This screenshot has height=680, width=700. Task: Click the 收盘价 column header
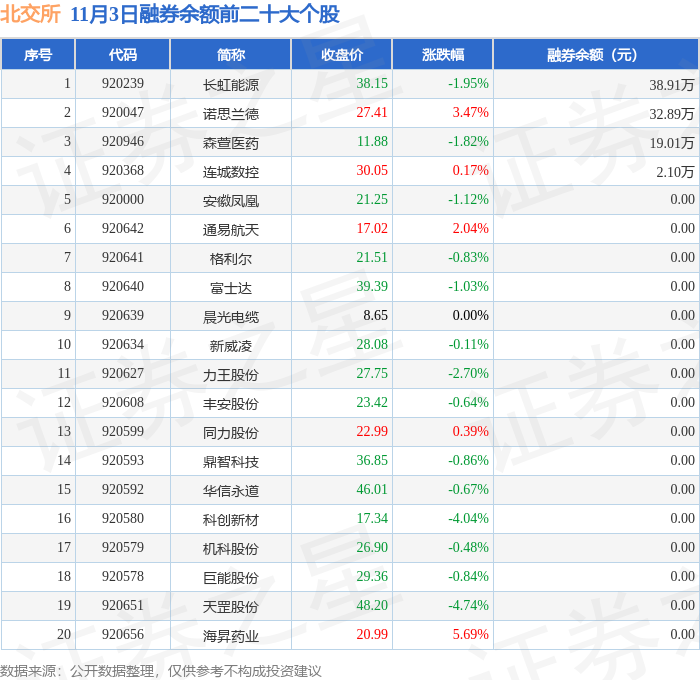pyautogui.click(x=342, y=54)
